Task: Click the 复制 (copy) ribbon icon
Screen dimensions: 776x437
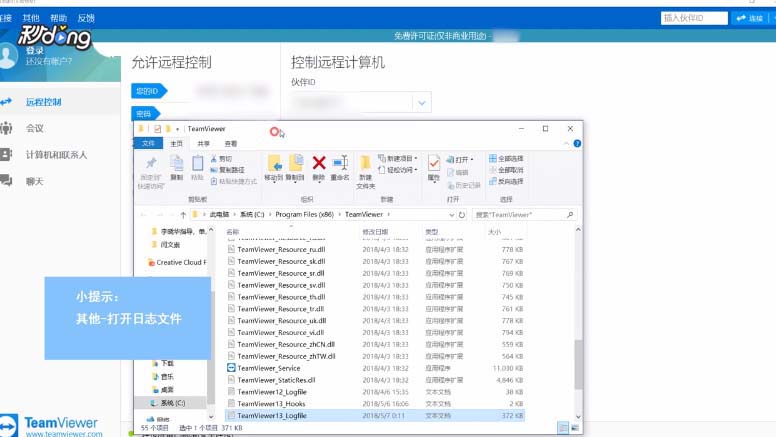Action: pyautogui.click(x=177, y=163)
